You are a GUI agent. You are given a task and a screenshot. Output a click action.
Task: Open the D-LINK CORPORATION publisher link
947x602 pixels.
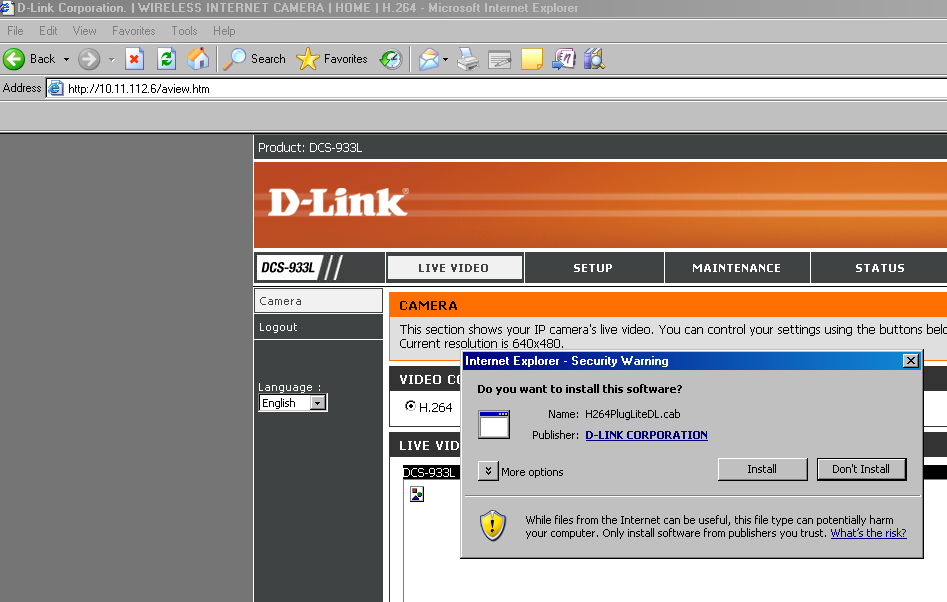(646, 435)
